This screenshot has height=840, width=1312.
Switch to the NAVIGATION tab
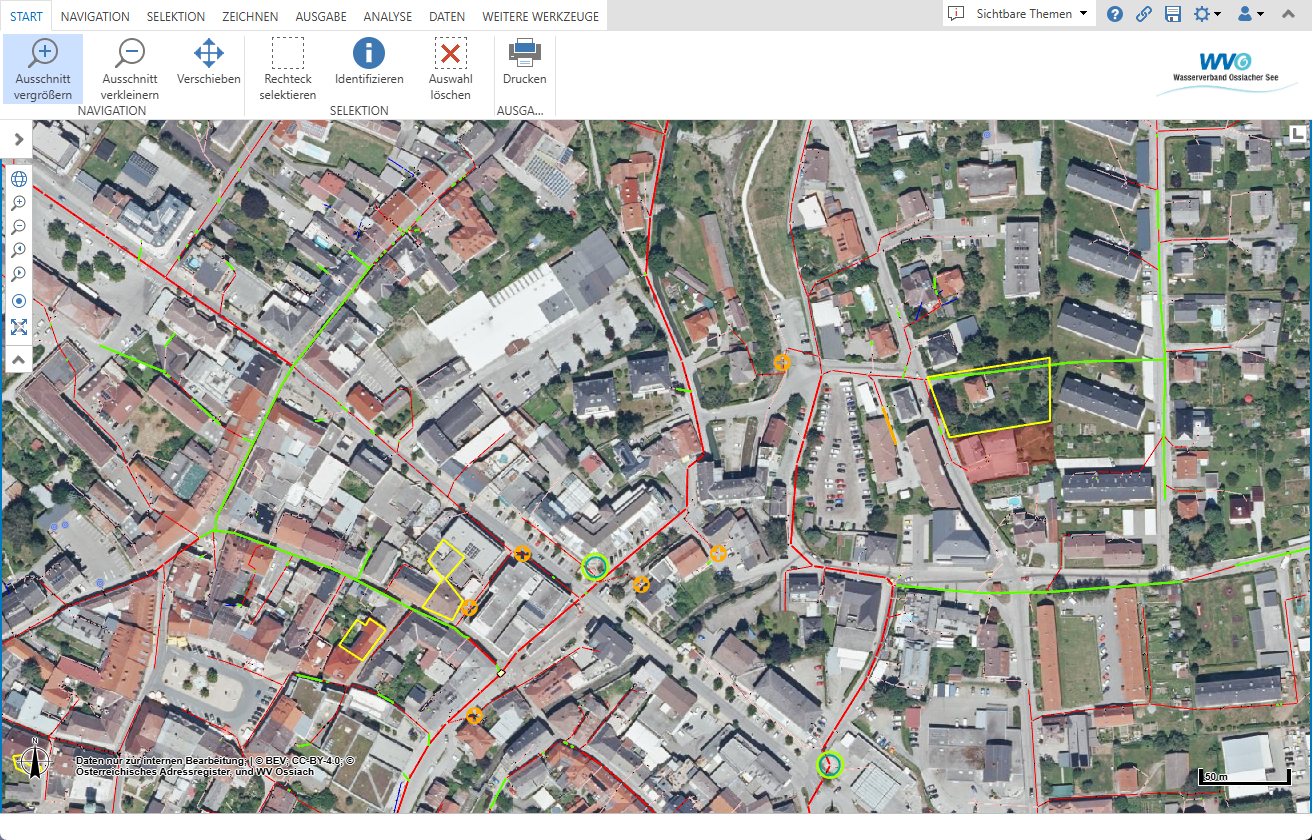95,17
